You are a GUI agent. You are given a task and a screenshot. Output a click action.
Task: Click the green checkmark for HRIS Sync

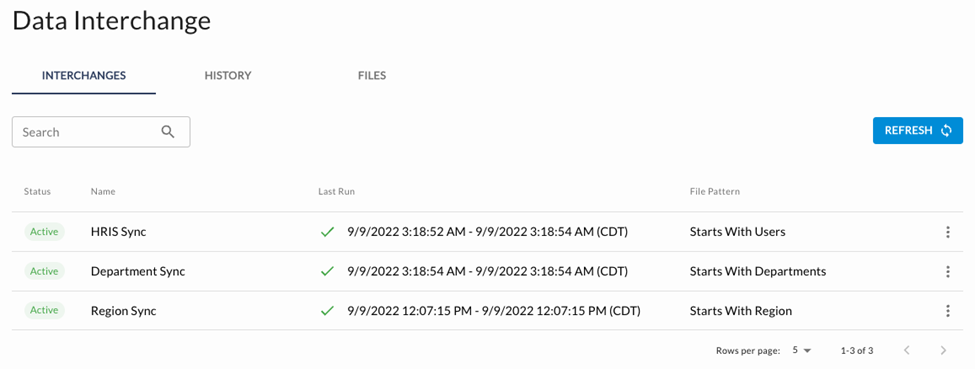[327, 232]
